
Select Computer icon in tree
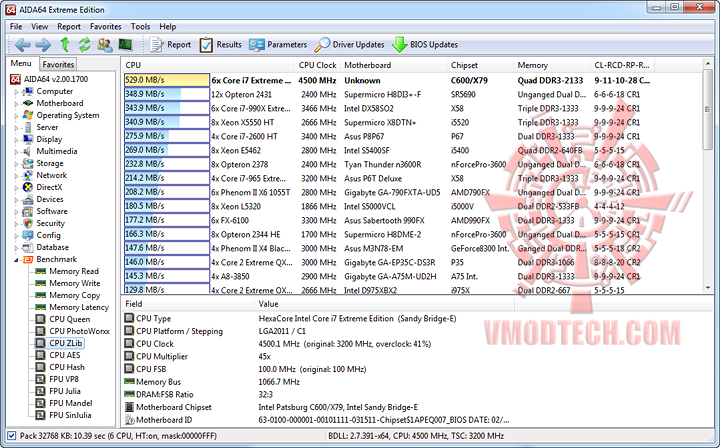tap(28, 91)
